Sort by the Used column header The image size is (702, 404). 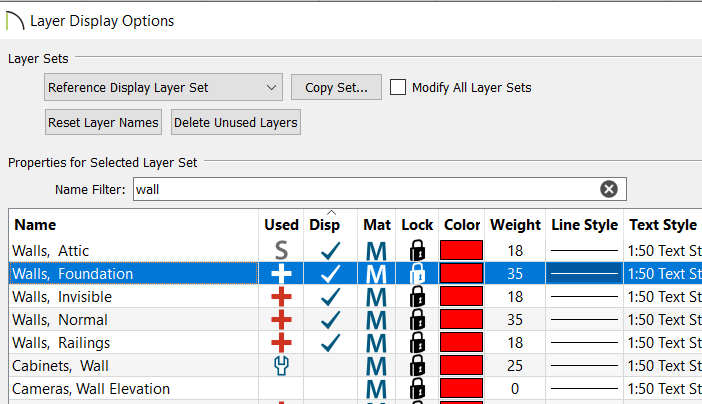point(281,225)
